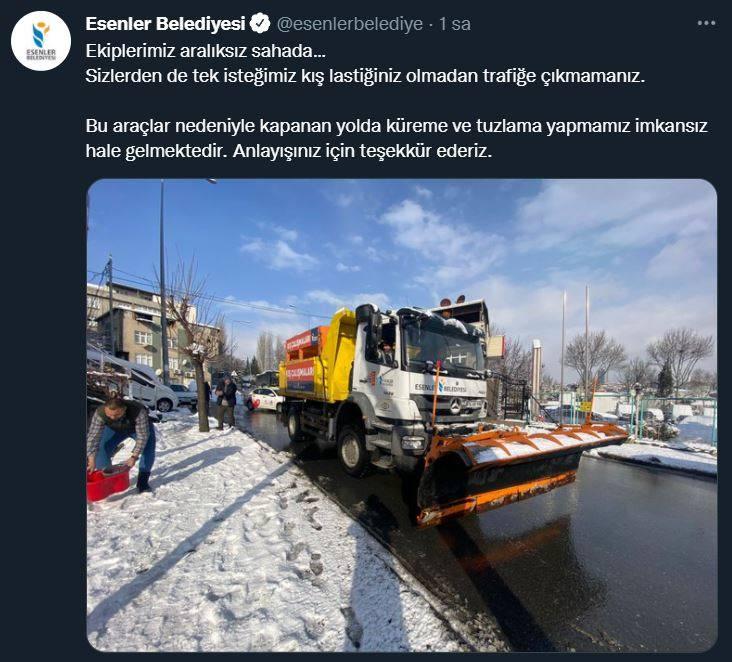Click the first line 'Ekiplerimiz aralıksız sahada...'
The height and width of the screenshot is (662, 732).
[x=205, y=51]
